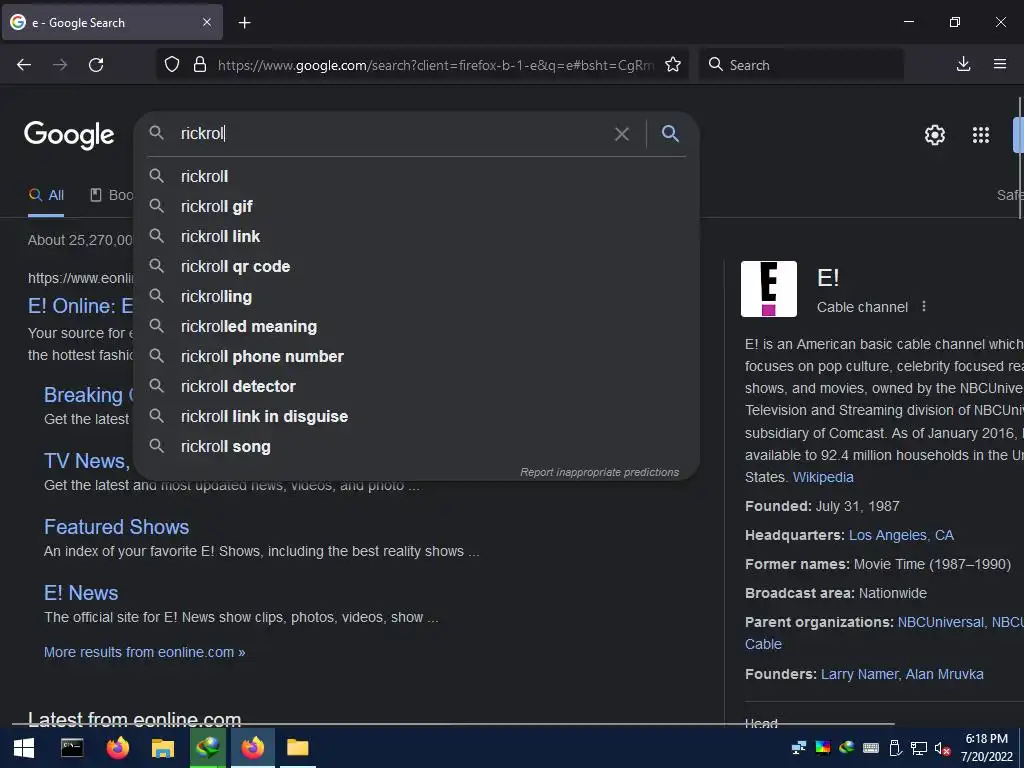The width and height of the screenshot is (1024, 768).
Task: Bookmark this page with the star icon
Action: click(673, 65)
